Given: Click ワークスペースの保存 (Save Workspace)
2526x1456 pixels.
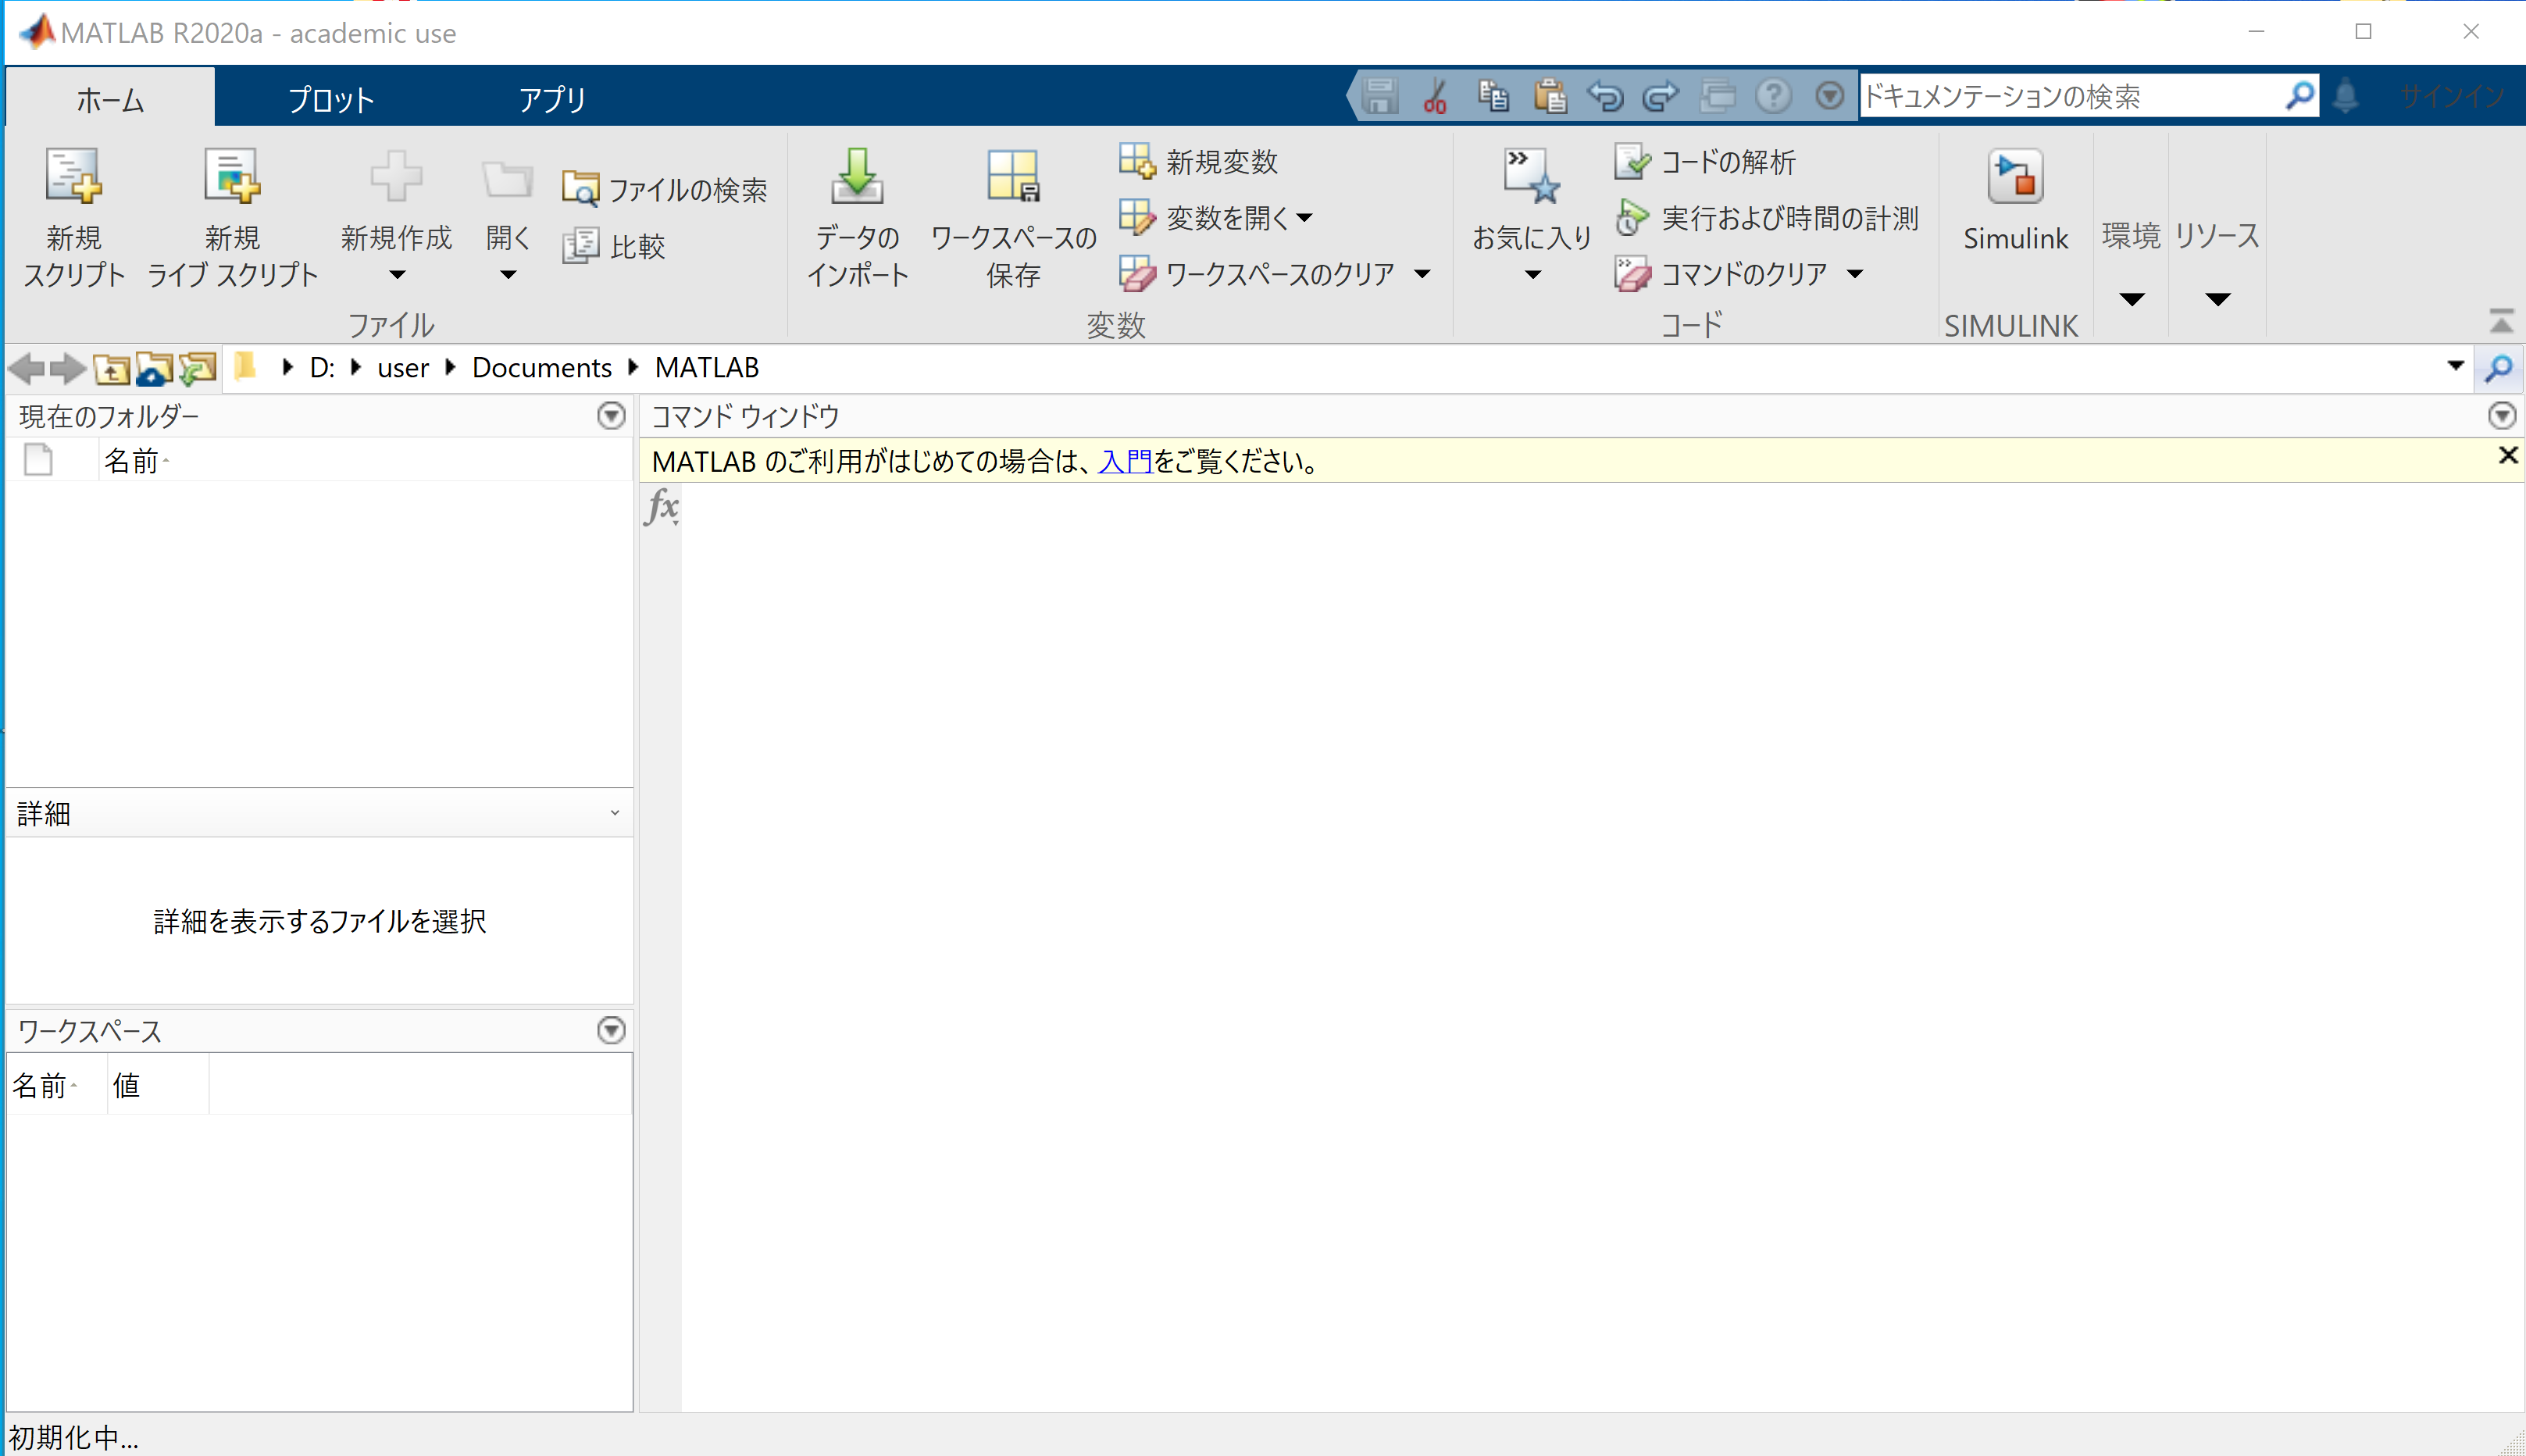Looking at the screenshot, I should click(x=1013, y=218).
